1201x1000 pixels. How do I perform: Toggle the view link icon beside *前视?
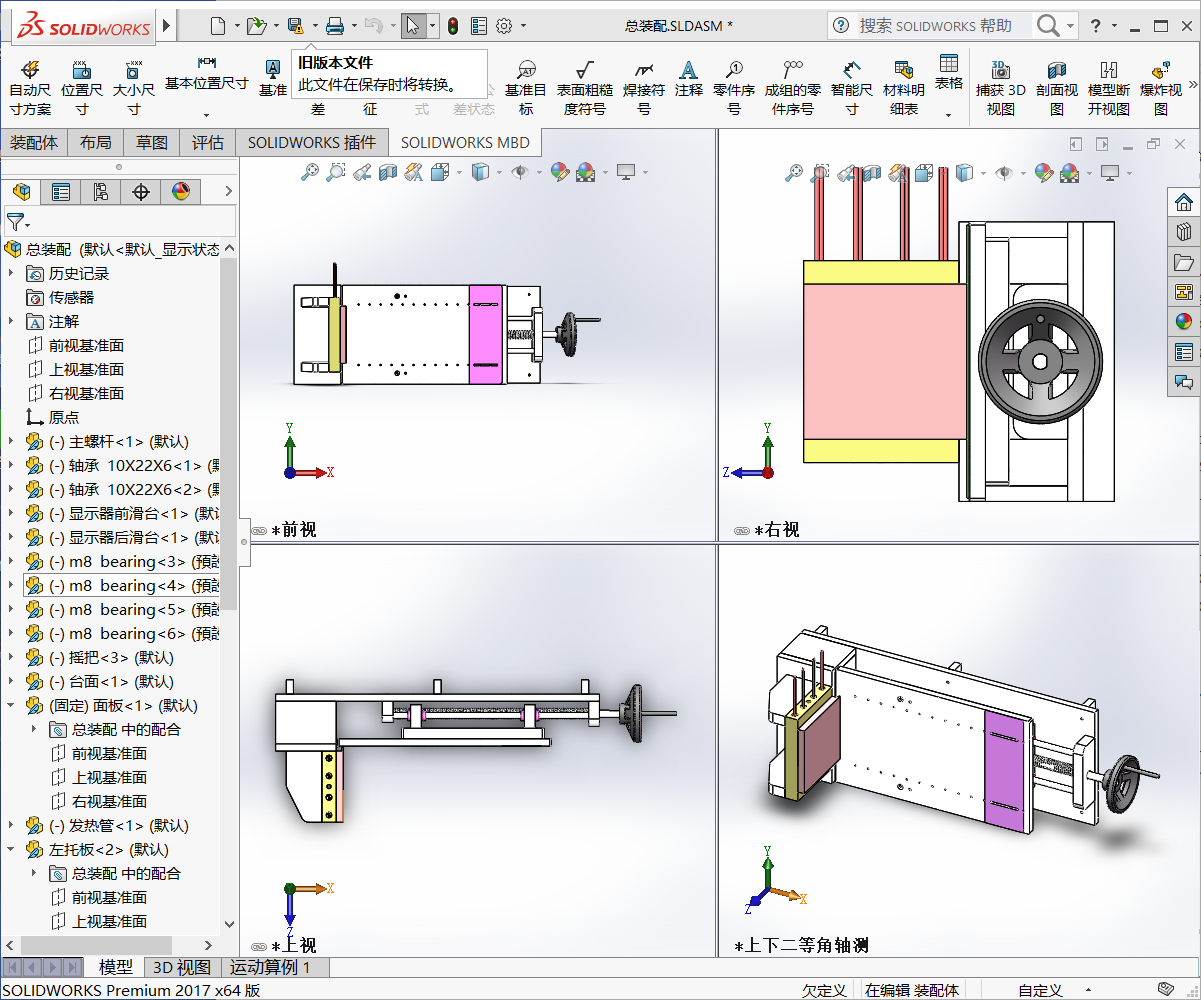(x=259, y=531)
